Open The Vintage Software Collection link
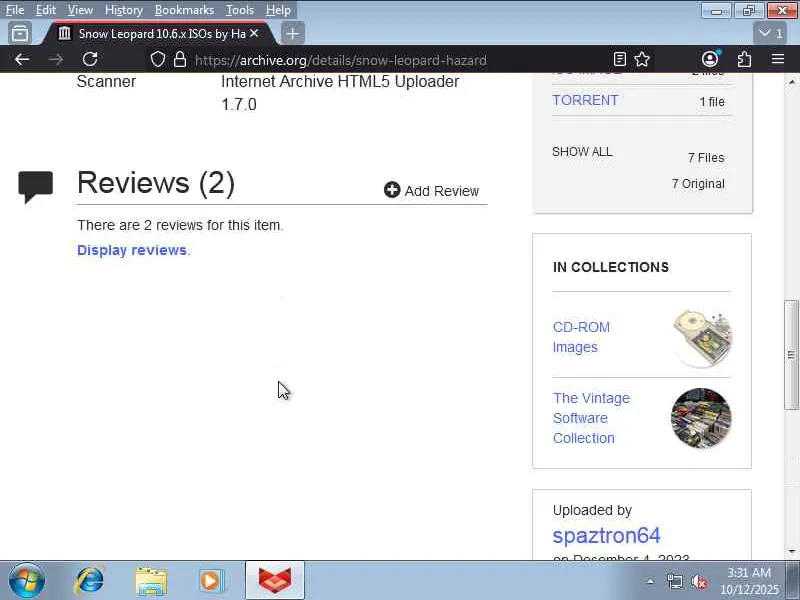 point(591,418)
